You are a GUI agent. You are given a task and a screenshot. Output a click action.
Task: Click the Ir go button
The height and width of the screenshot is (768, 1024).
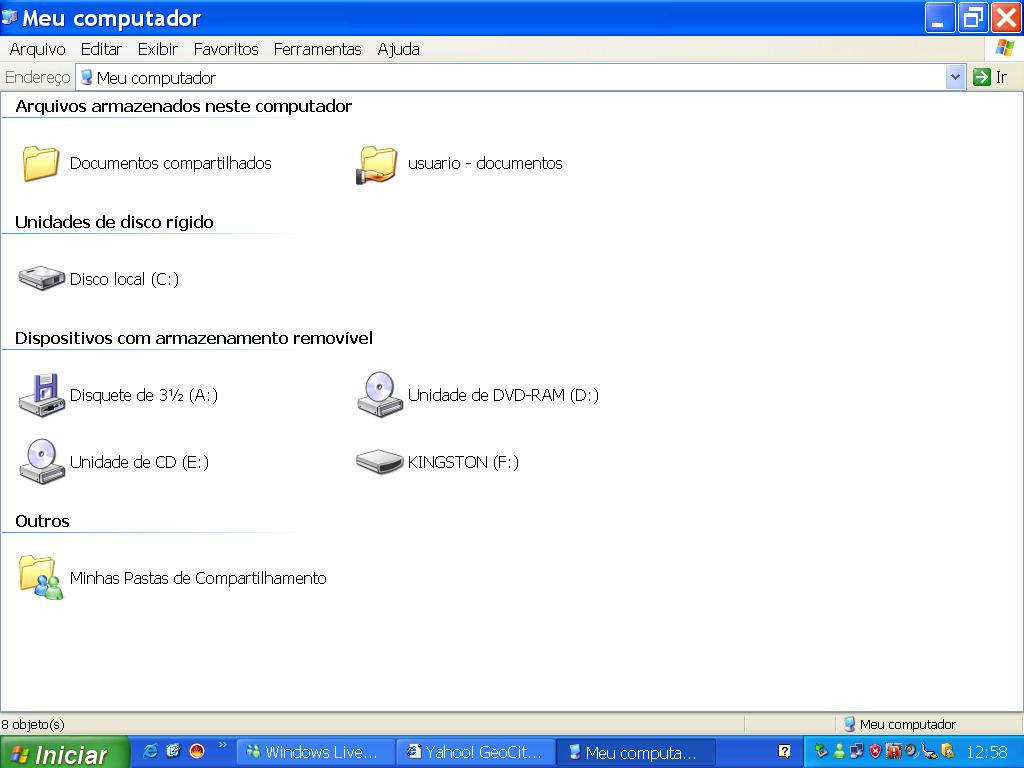[x=990, y=77]
